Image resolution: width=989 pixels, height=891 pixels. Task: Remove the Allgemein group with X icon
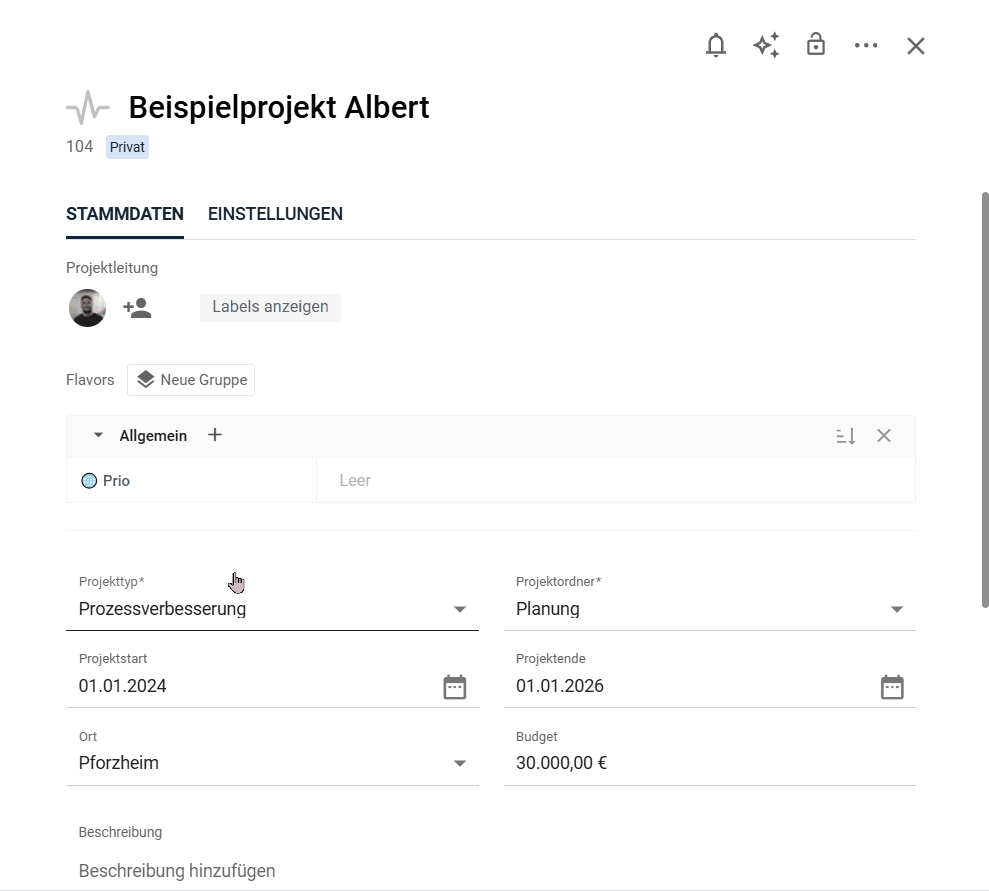(884, 436)
